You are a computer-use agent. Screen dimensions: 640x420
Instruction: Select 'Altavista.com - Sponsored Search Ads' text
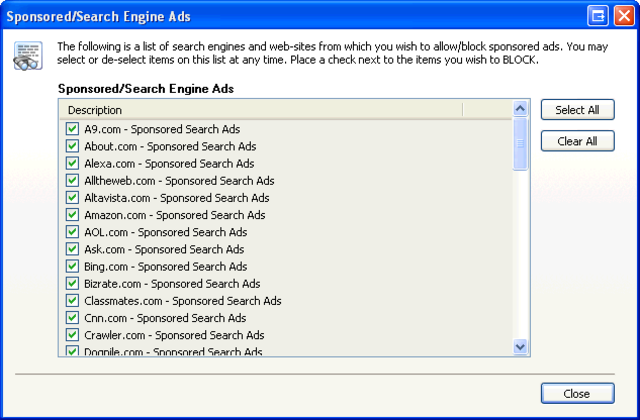coord(177,198)
